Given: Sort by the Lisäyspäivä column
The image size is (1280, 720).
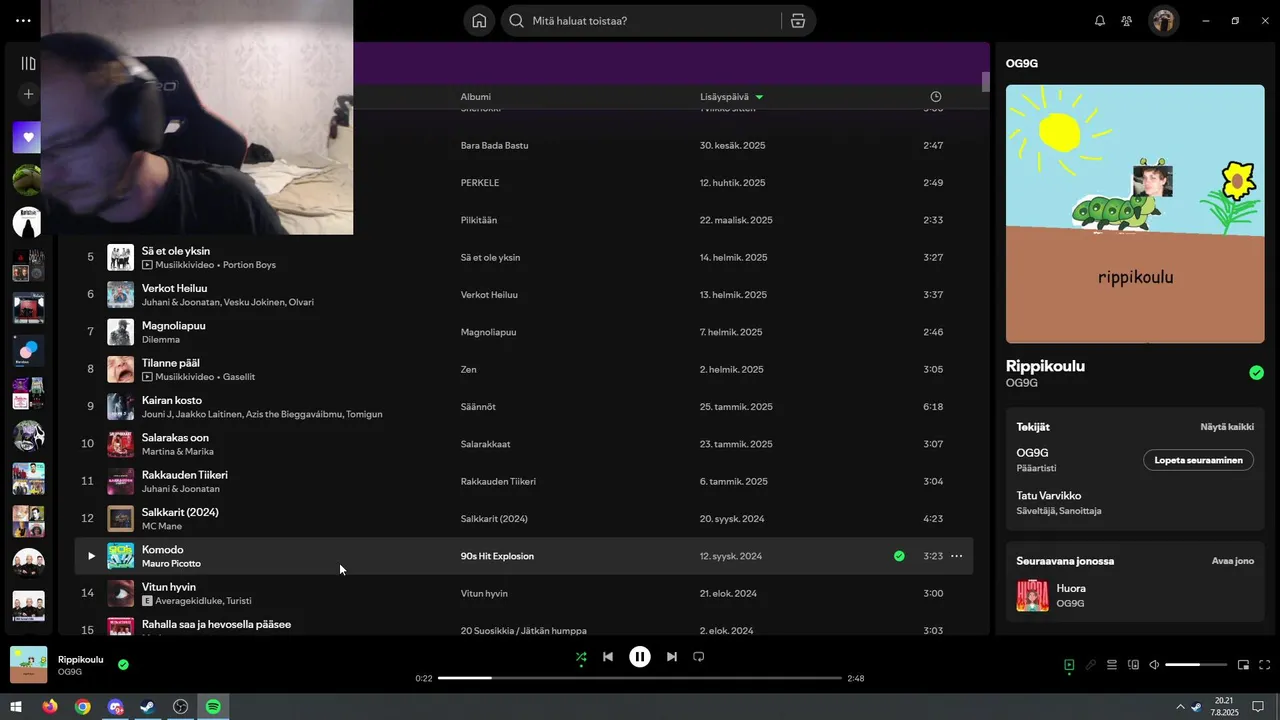Looking at the screenshot, I should 731,97.
